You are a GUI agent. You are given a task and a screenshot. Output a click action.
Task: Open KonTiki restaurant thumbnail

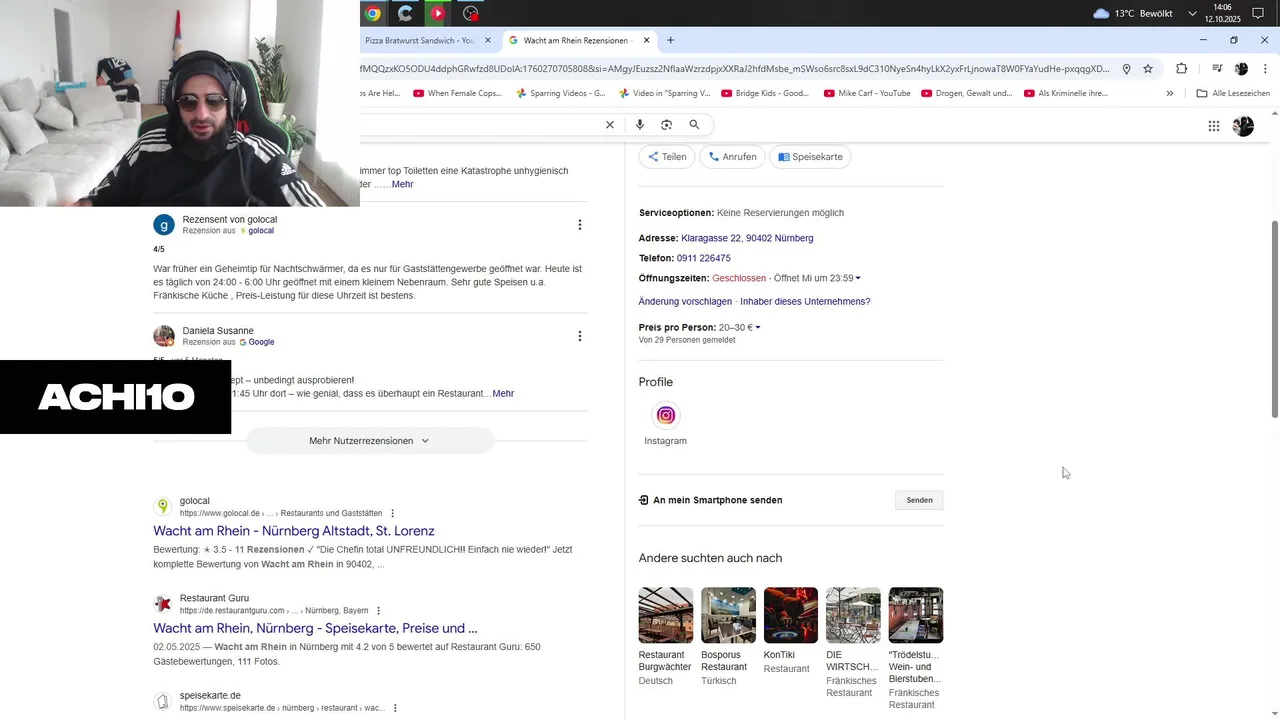[791, 615]
